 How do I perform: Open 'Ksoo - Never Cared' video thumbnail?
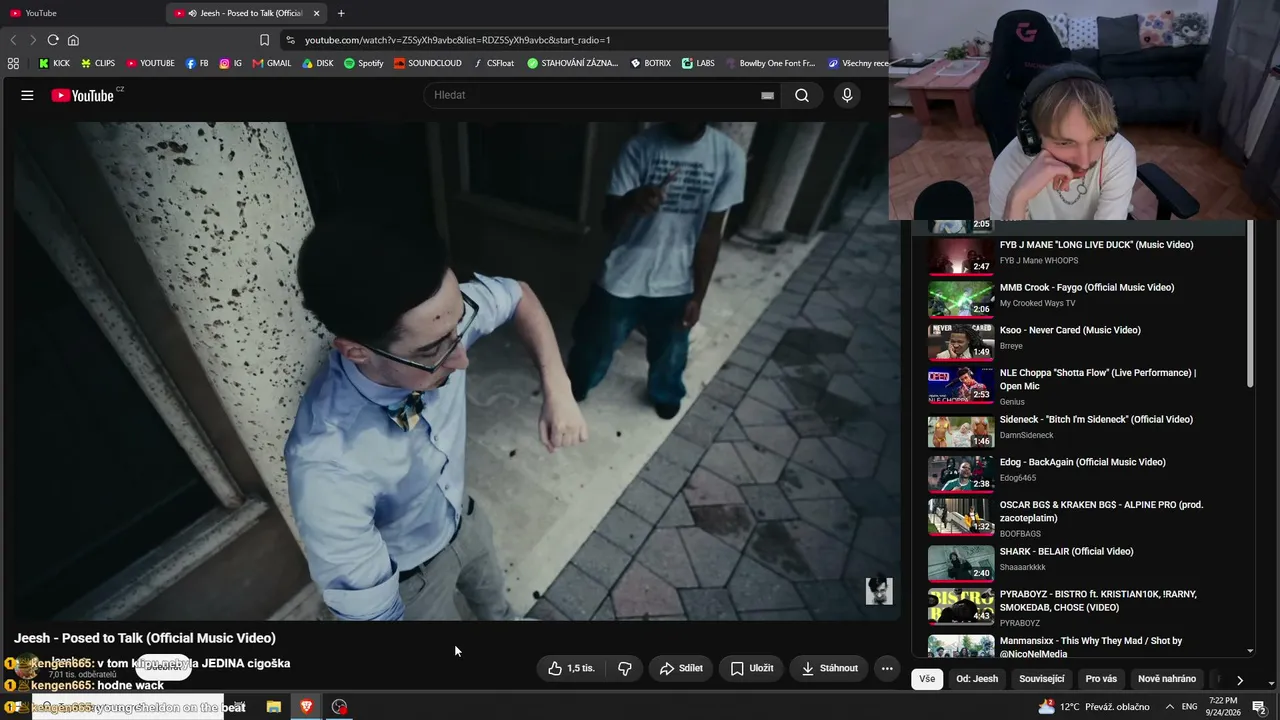(961, 341)
